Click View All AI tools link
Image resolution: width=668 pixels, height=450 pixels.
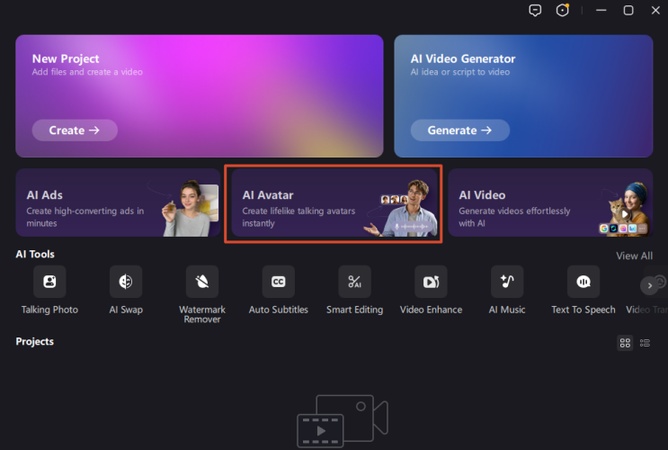tap(634, 256)
